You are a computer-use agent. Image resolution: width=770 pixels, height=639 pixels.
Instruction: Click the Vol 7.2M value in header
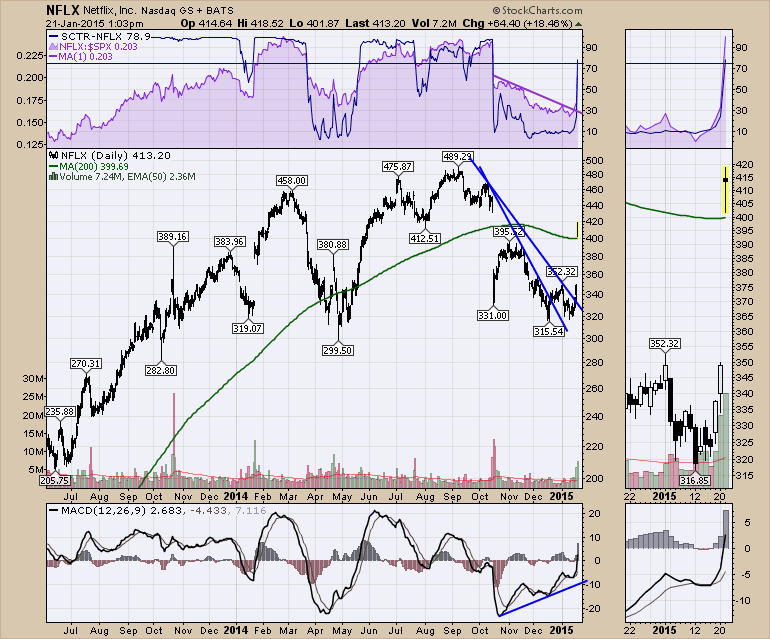(x=434, y=23)
